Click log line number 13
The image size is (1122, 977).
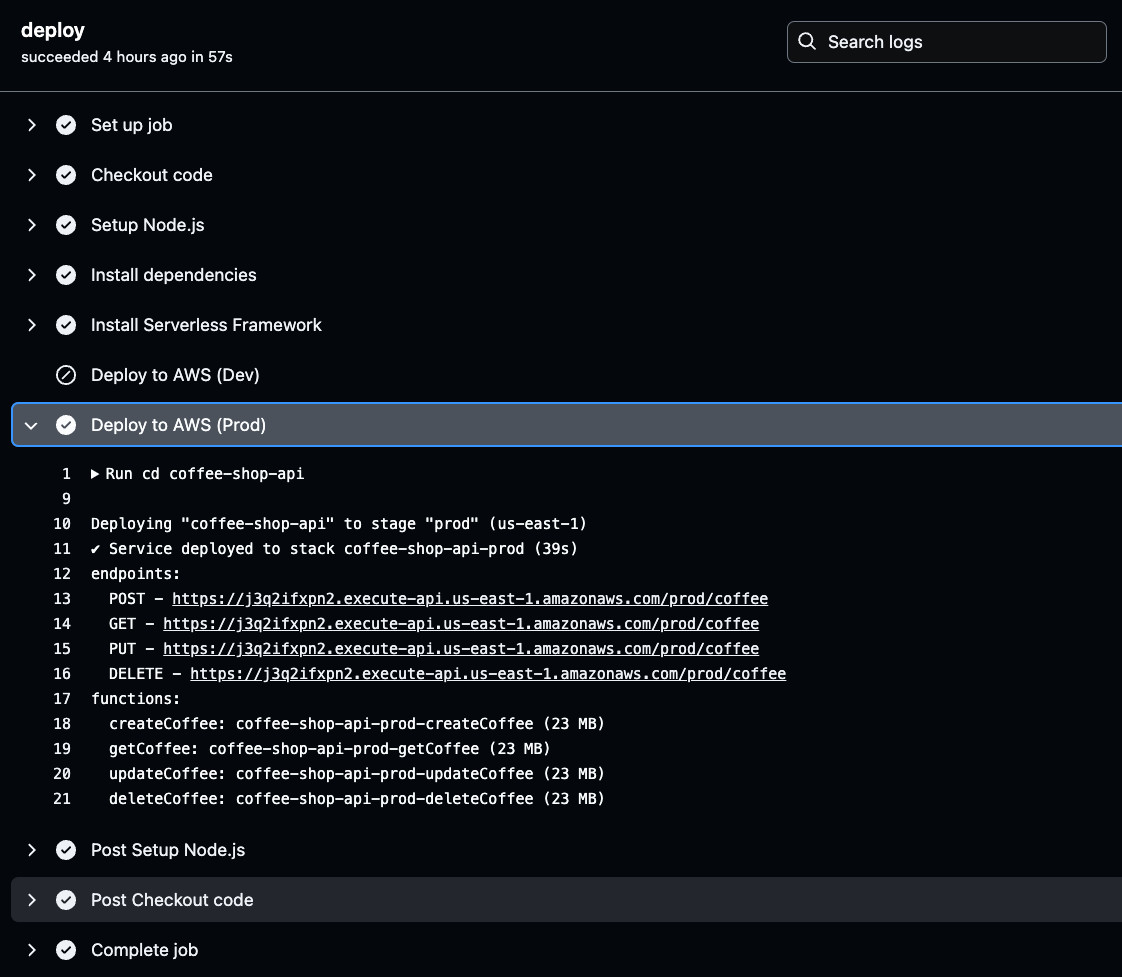pos(62,599)
